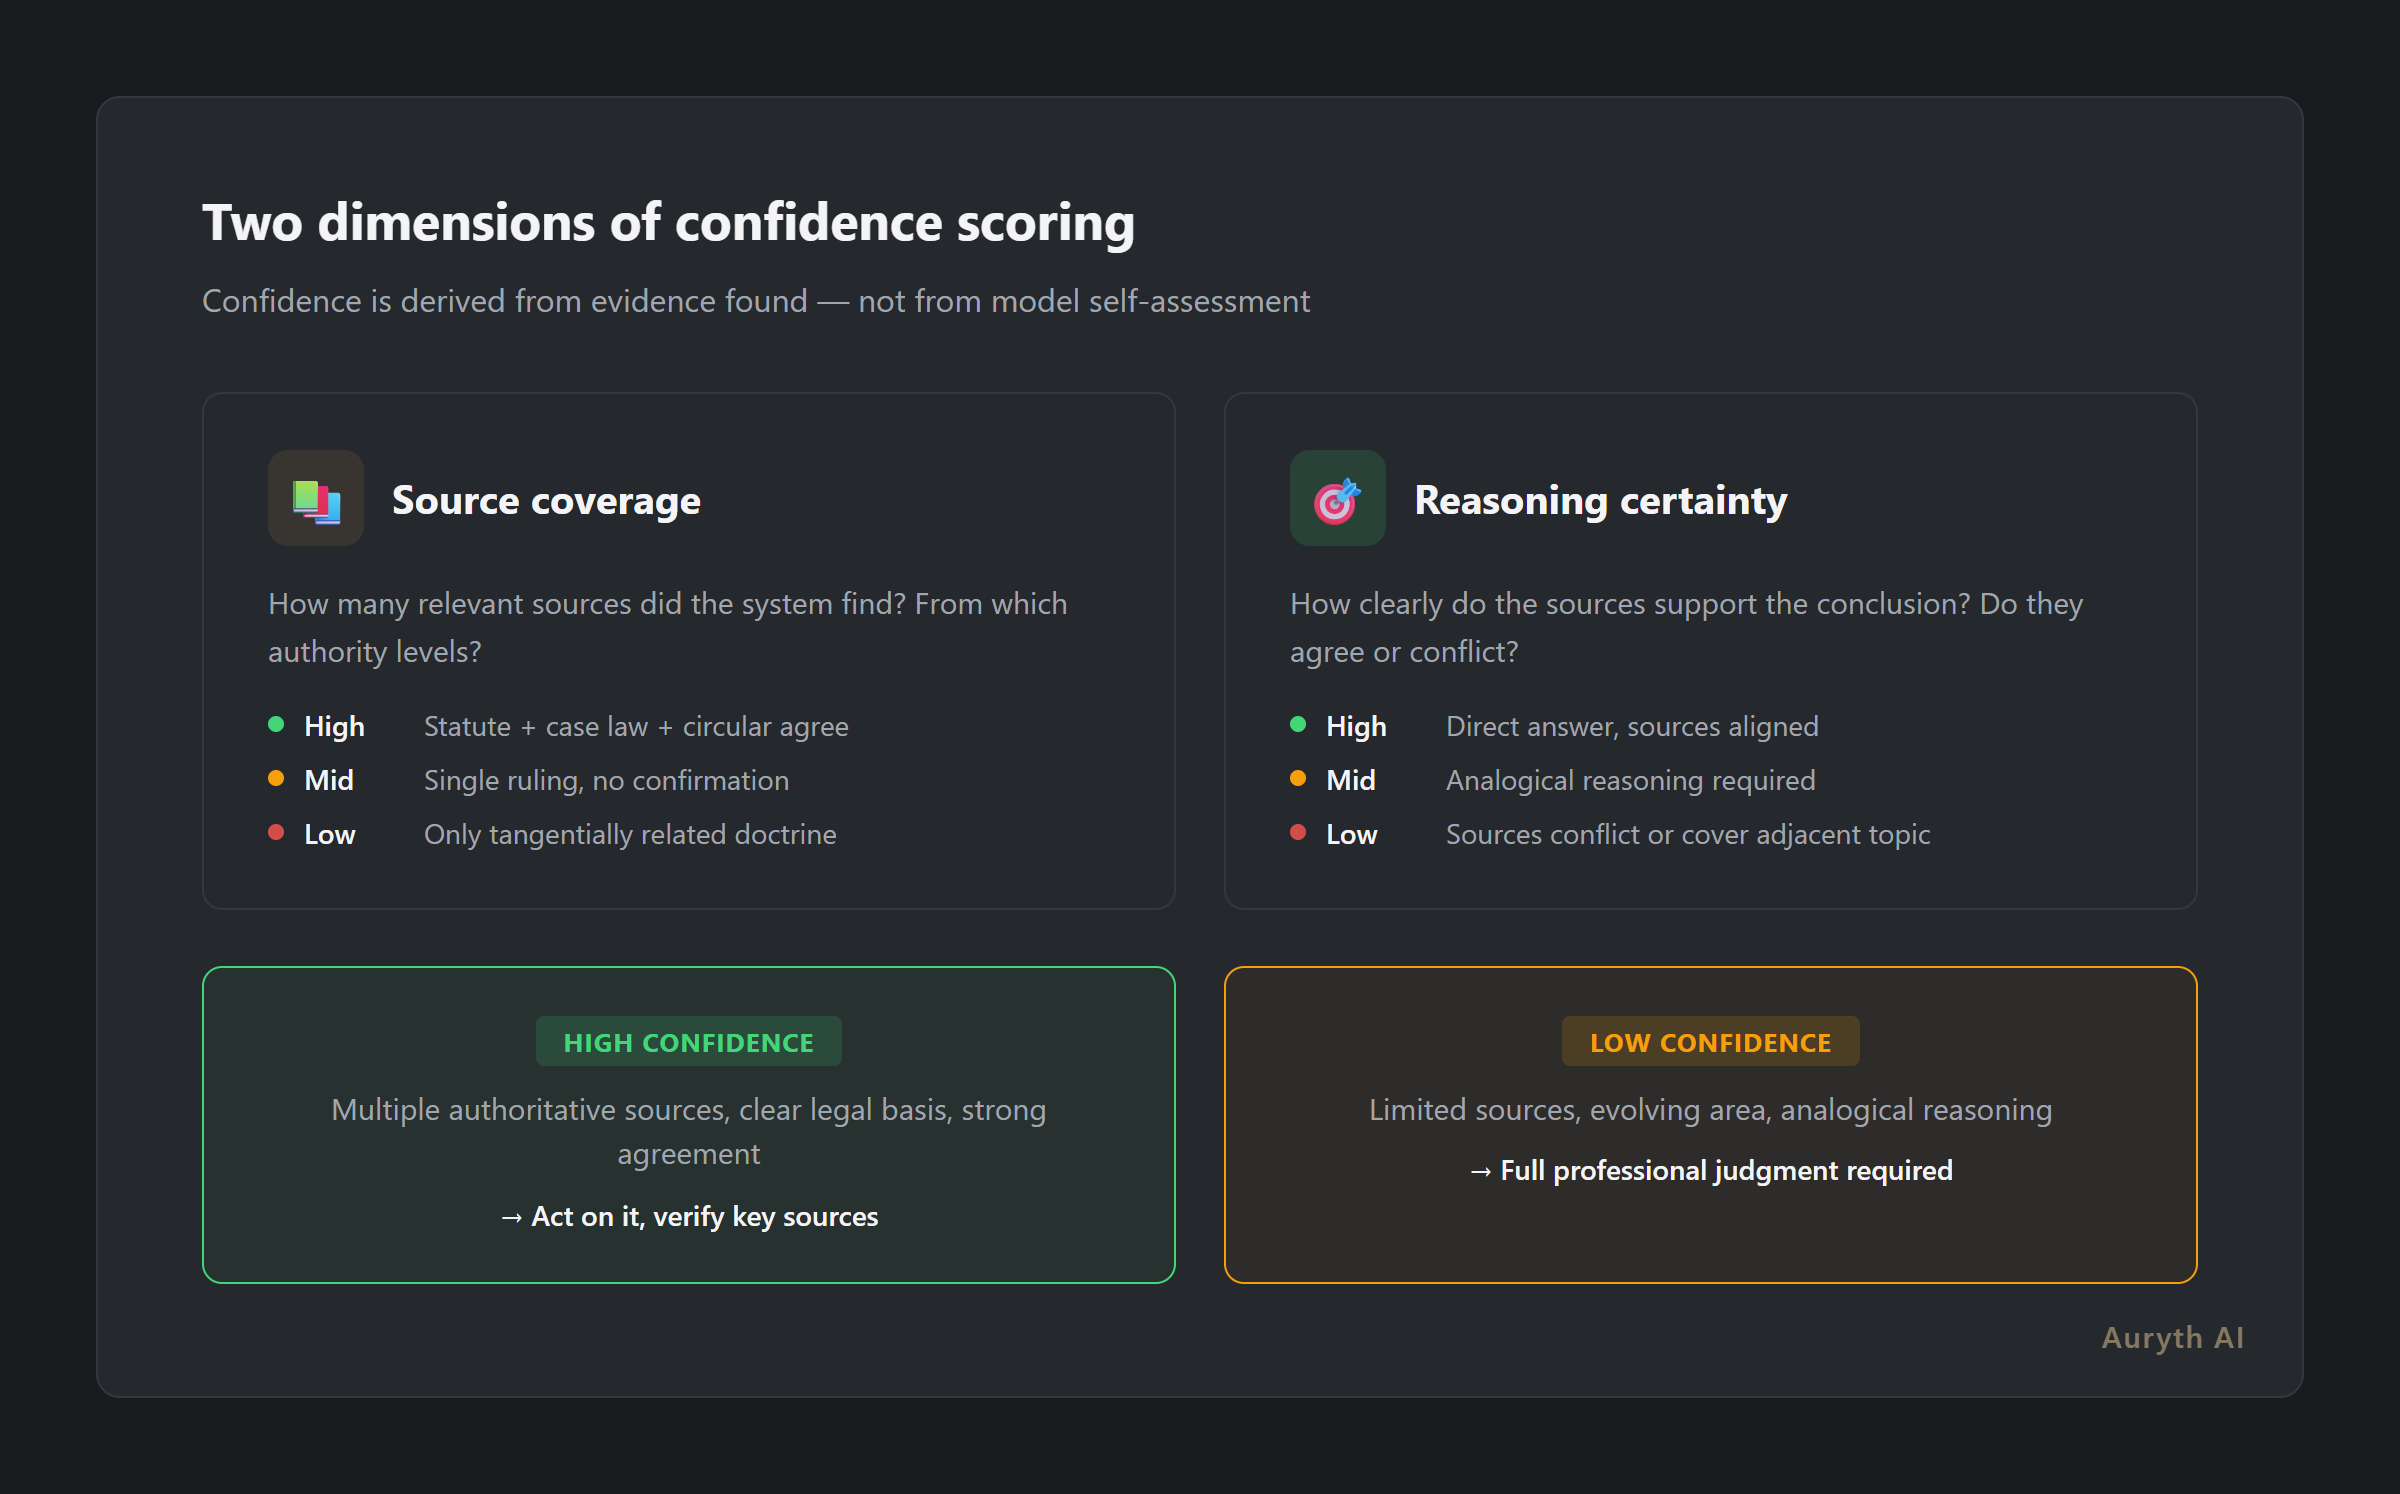Screen dimensions: 2400x1494
Task: Click the orange Mid indicator under Reasoning certainty
Action: point(1299,777)
